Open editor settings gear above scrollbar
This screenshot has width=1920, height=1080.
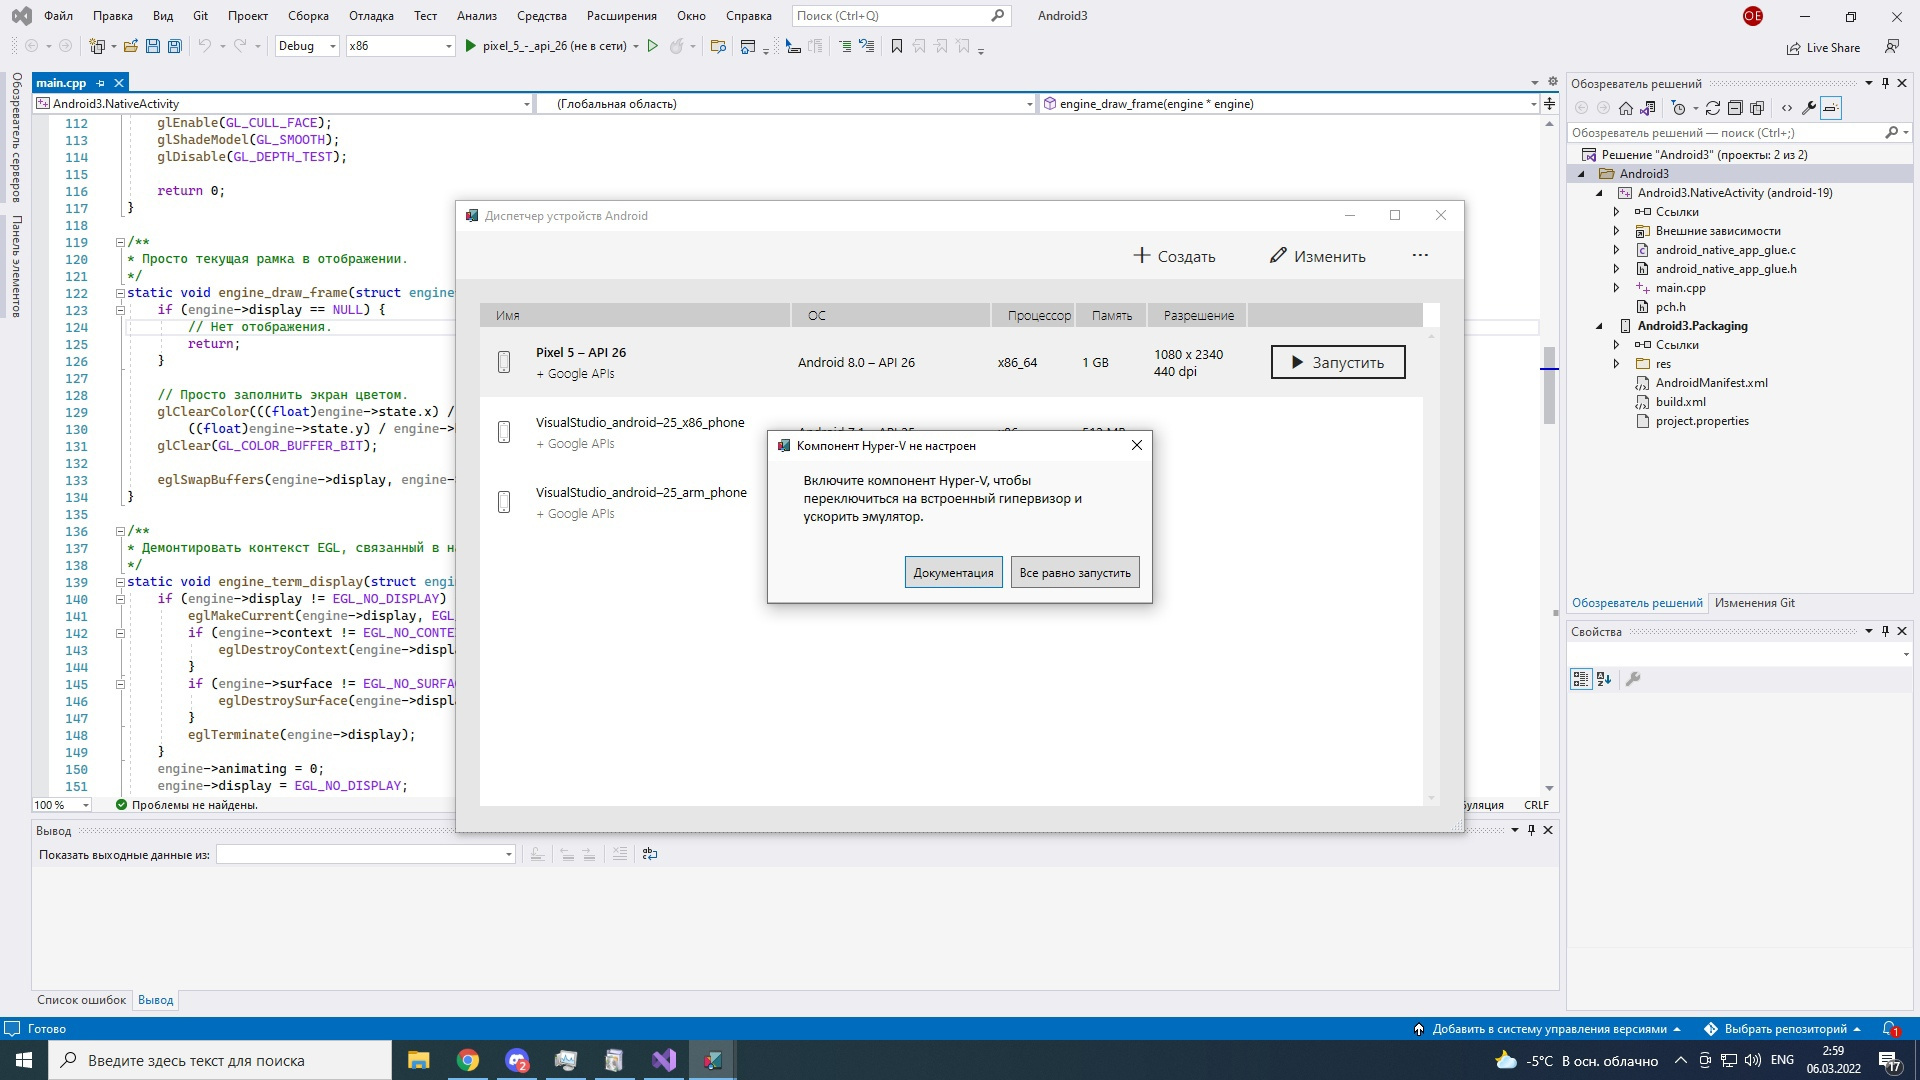coord(1552,82)
